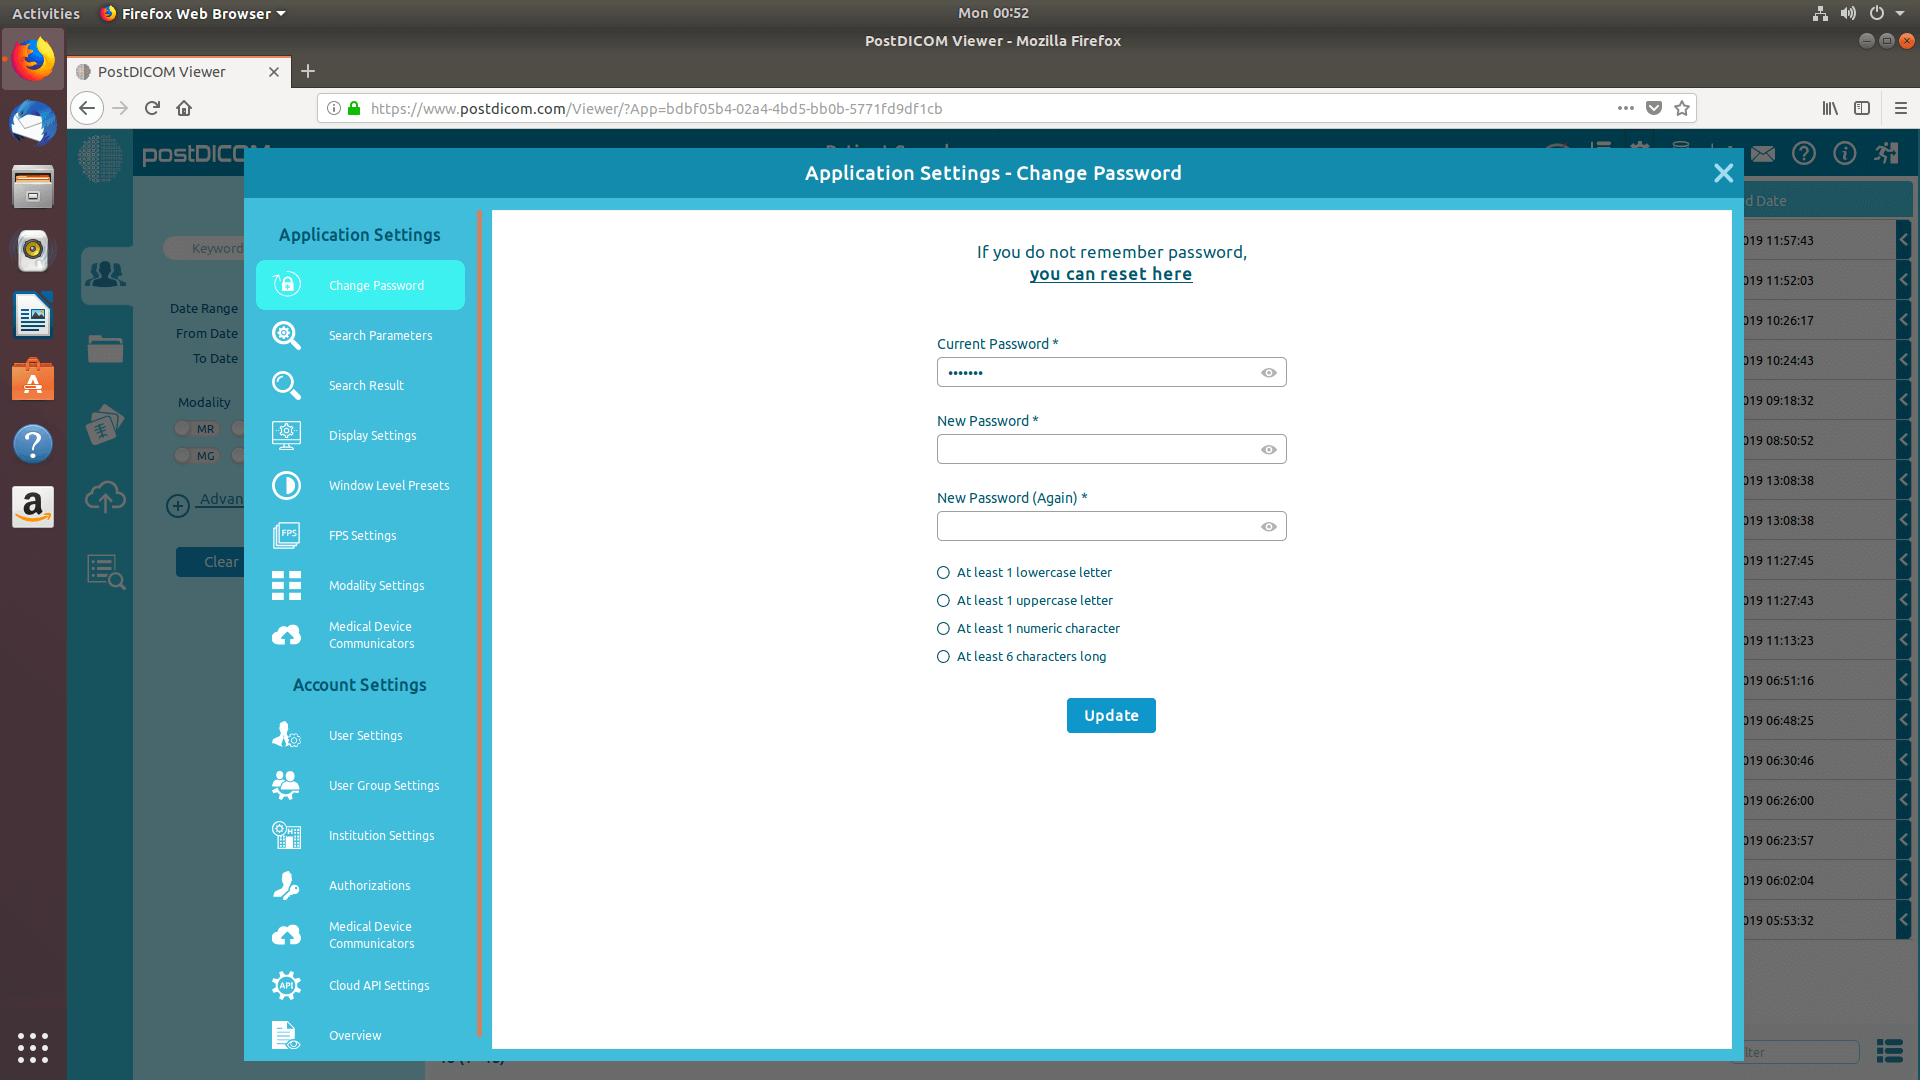
Task: Select User Settings menu item
Action: (365, 735)
